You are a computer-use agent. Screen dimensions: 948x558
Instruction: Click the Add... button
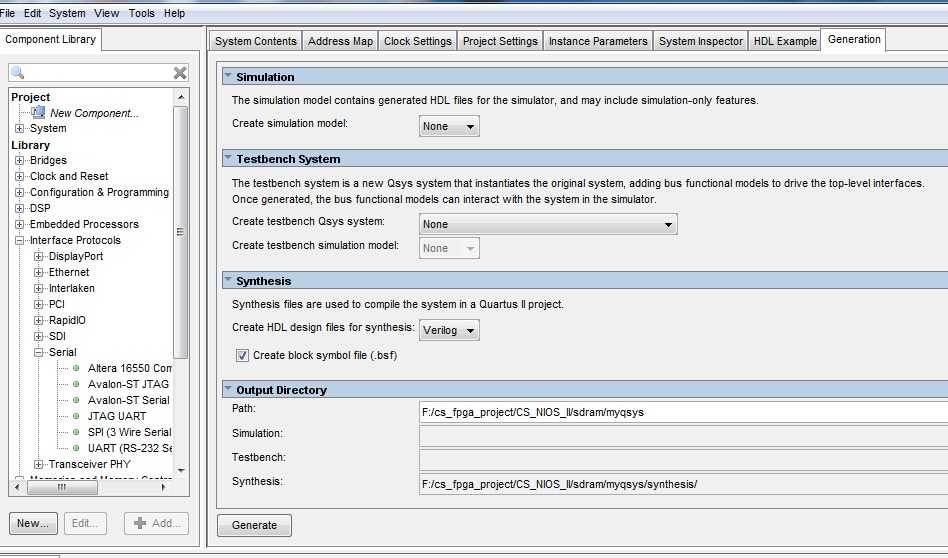pos(157,524)
